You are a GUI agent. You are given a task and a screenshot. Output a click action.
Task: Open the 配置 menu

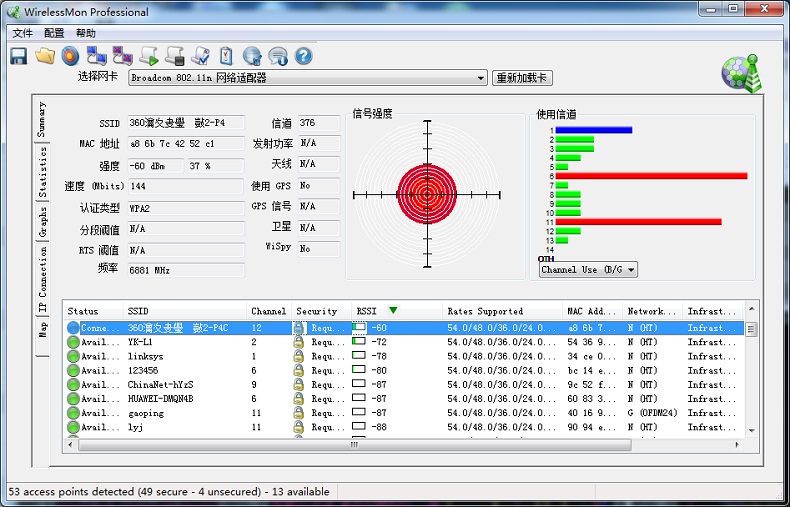click(54, 33)
